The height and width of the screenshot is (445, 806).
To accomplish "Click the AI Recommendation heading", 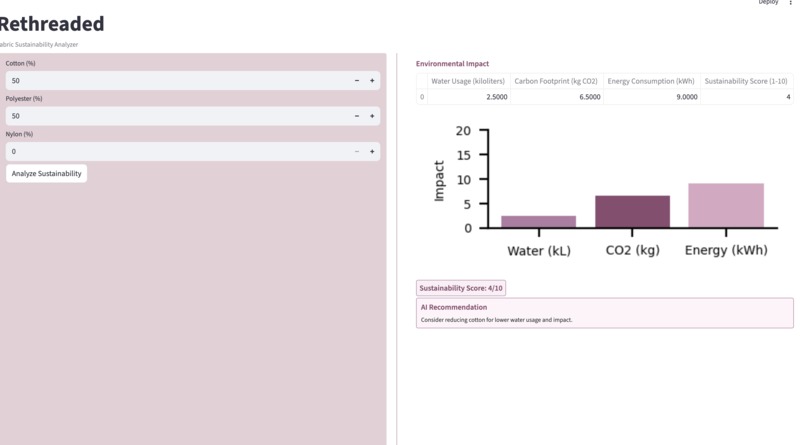I will 454,307.
